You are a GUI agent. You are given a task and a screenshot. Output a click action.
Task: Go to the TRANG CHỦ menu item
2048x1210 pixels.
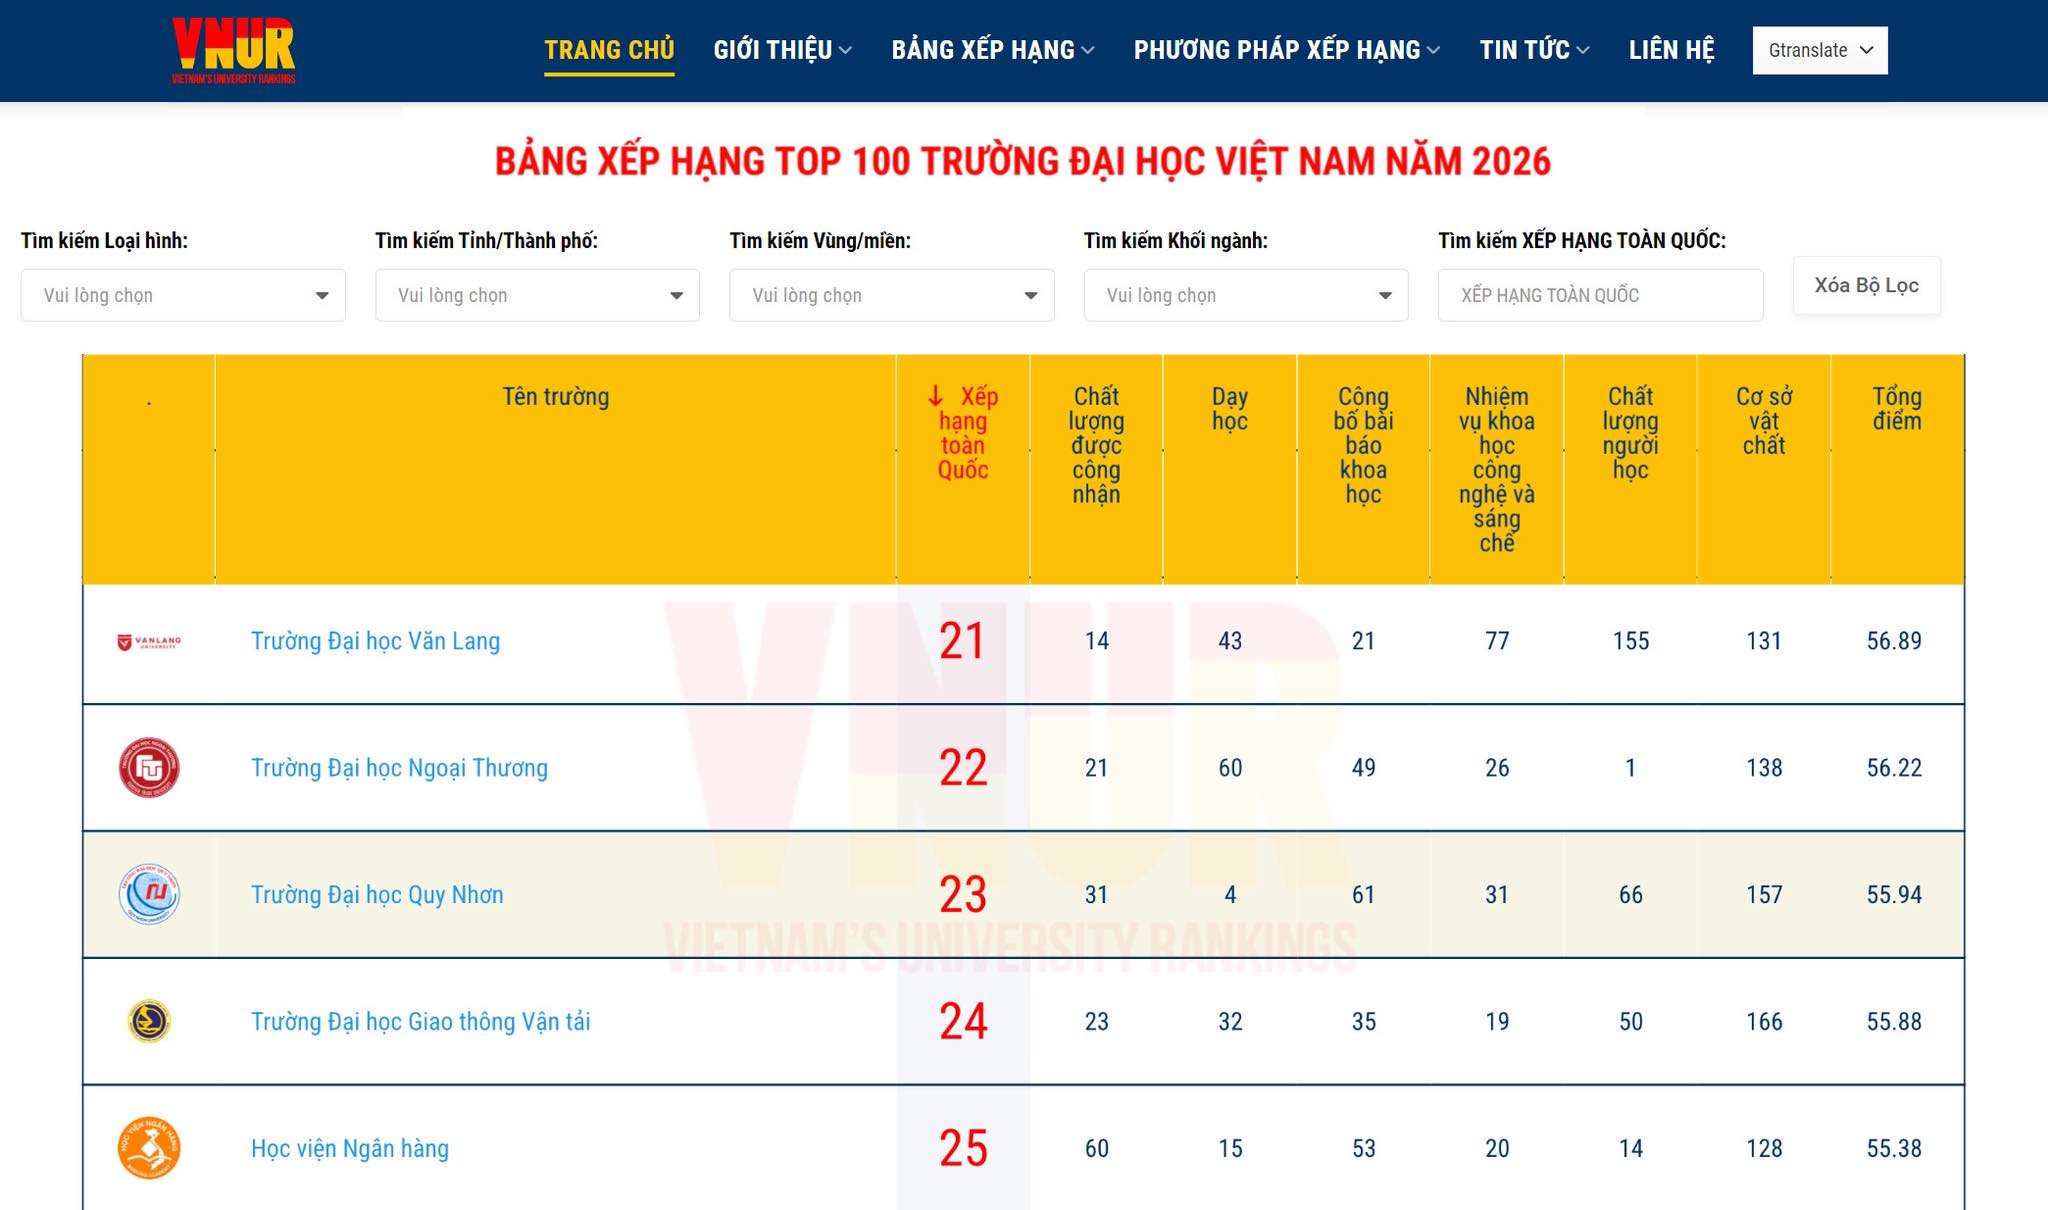coord(609,50)
